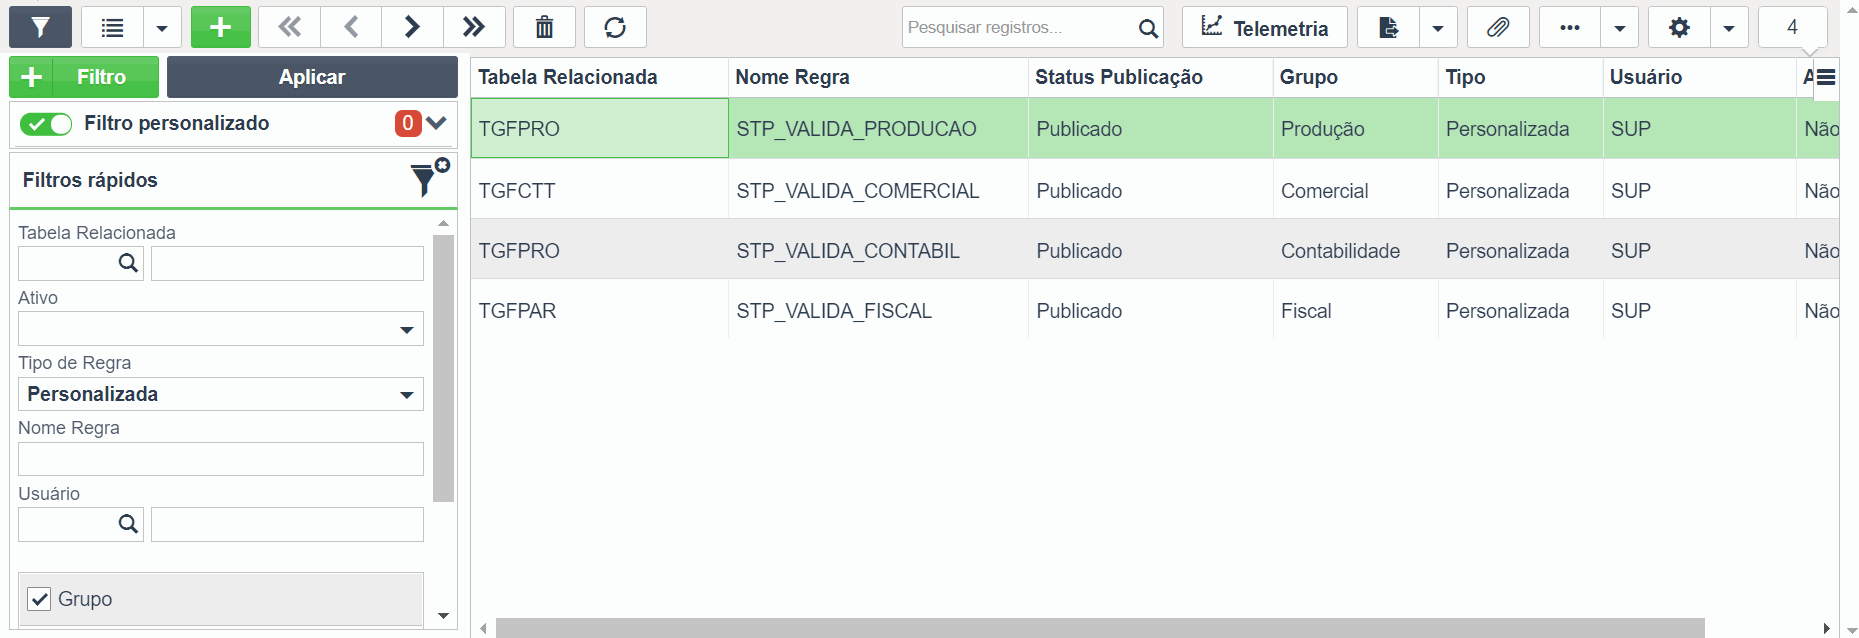Uncheck the Grupo checkbox
The height and width of the screenshot is (638, 1859).
pyautogui.click(x=39, y=599)
